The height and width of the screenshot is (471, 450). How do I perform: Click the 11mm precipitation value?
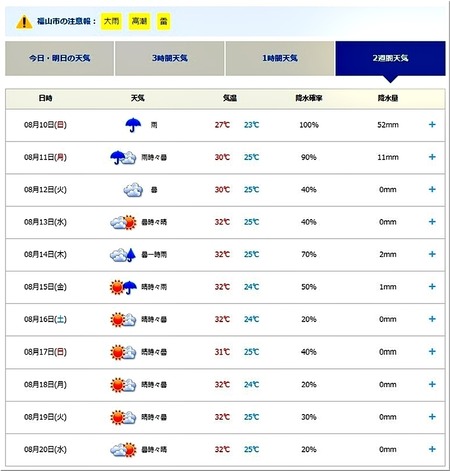(x=388, y=157)
